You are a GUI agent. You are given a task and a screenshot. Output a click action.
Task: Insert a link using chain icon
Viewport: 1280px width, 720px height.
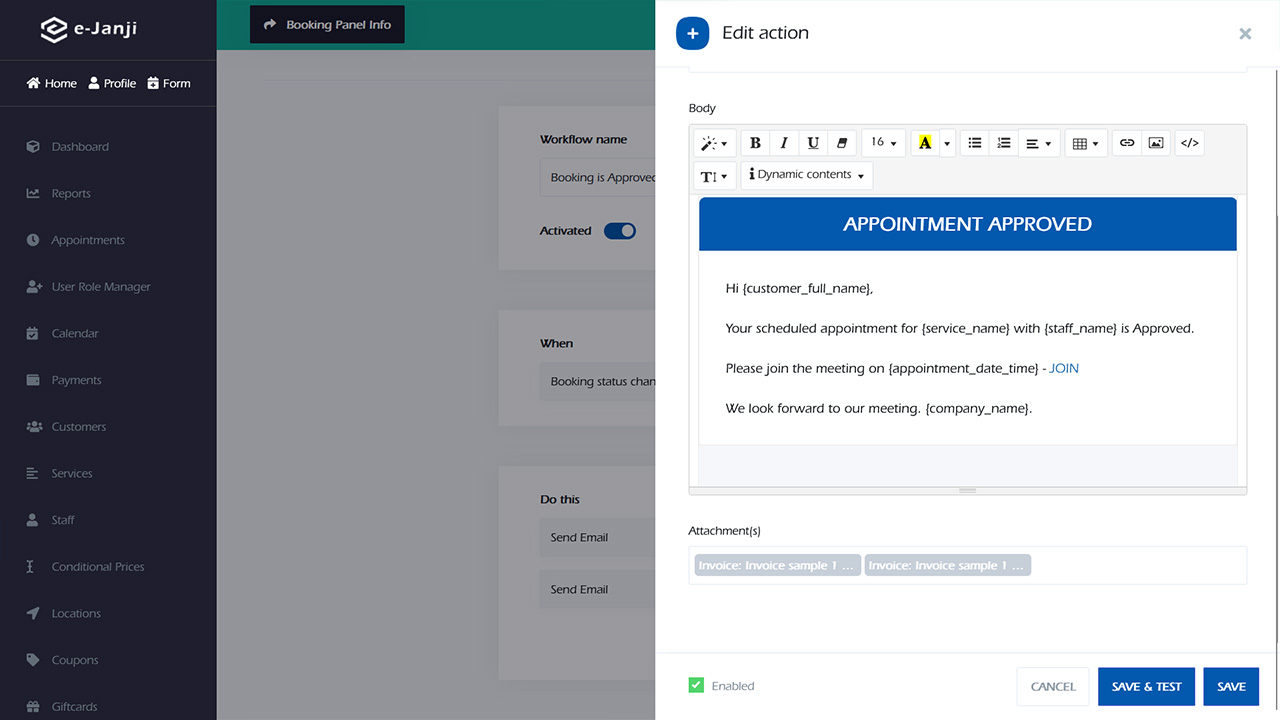1127,143
